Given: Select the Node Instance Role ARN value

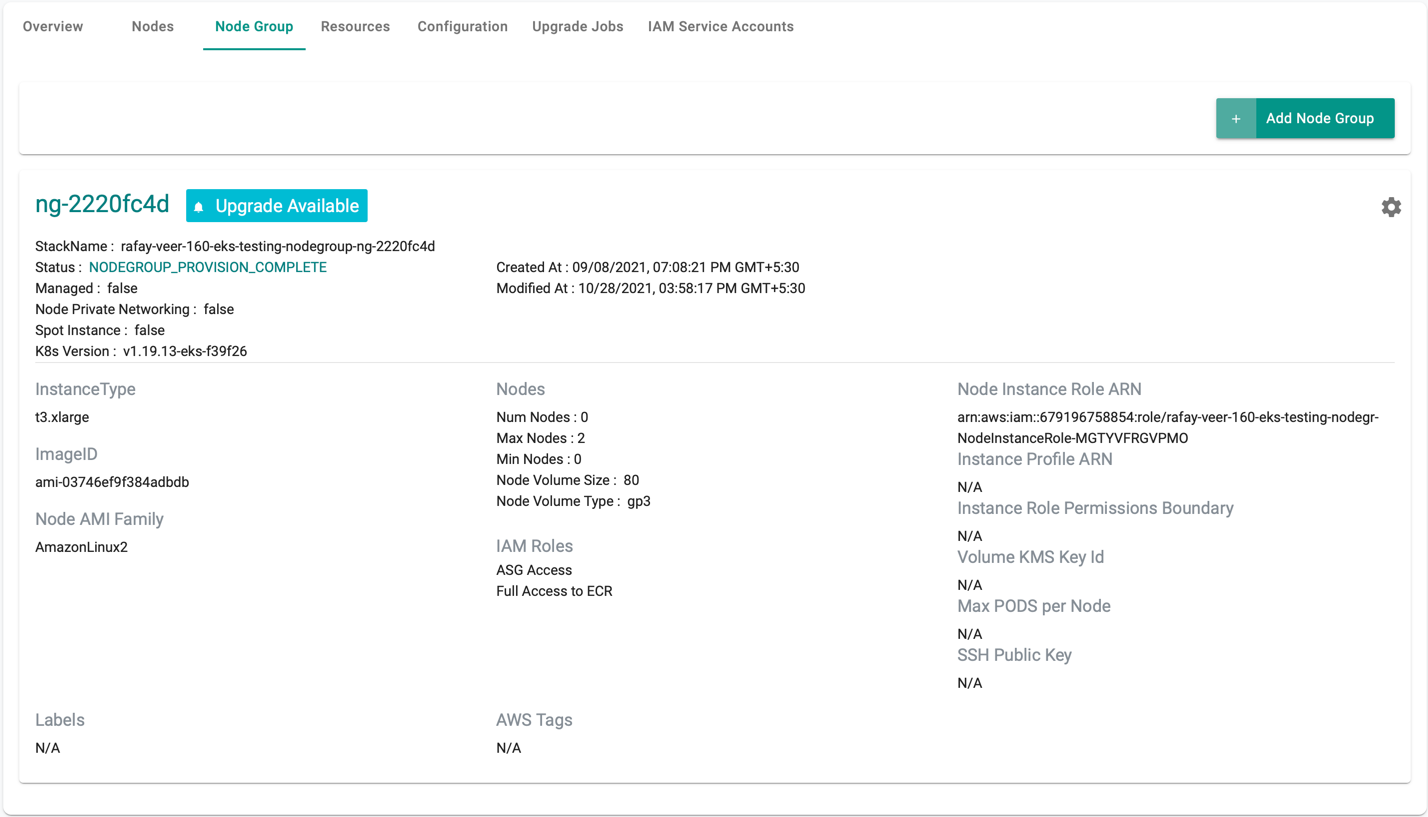Looking at the screenshot, I should (1168, 428).
